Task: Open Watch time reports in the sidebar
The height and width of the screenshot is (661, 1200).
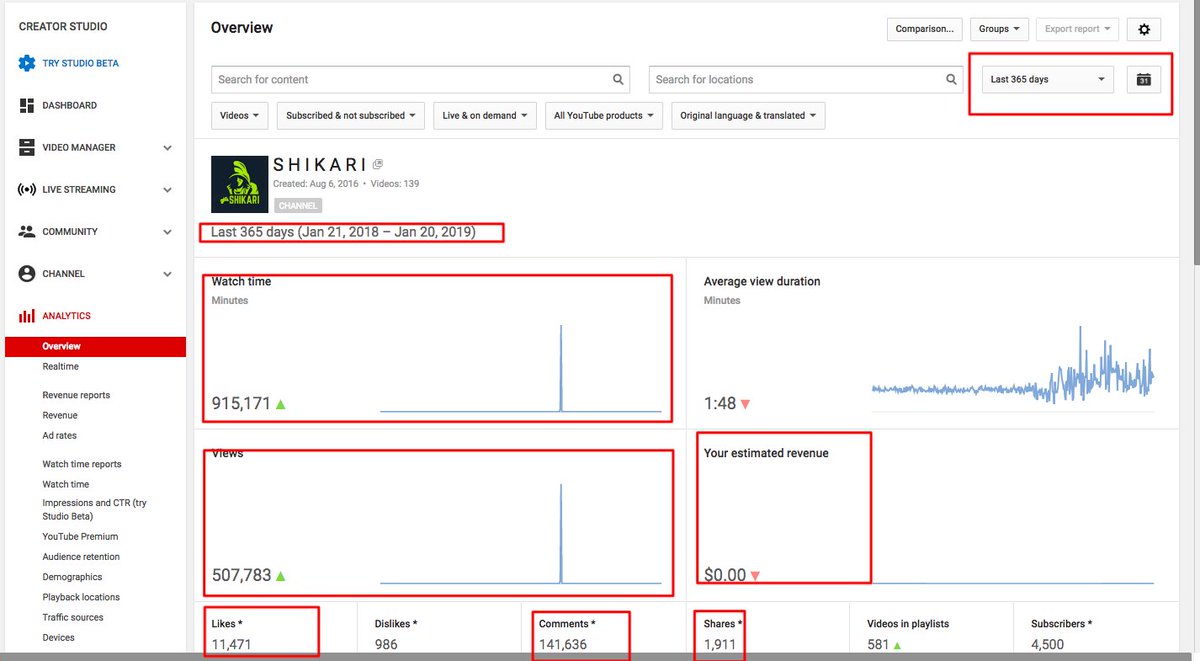Action: click(82, 464)
